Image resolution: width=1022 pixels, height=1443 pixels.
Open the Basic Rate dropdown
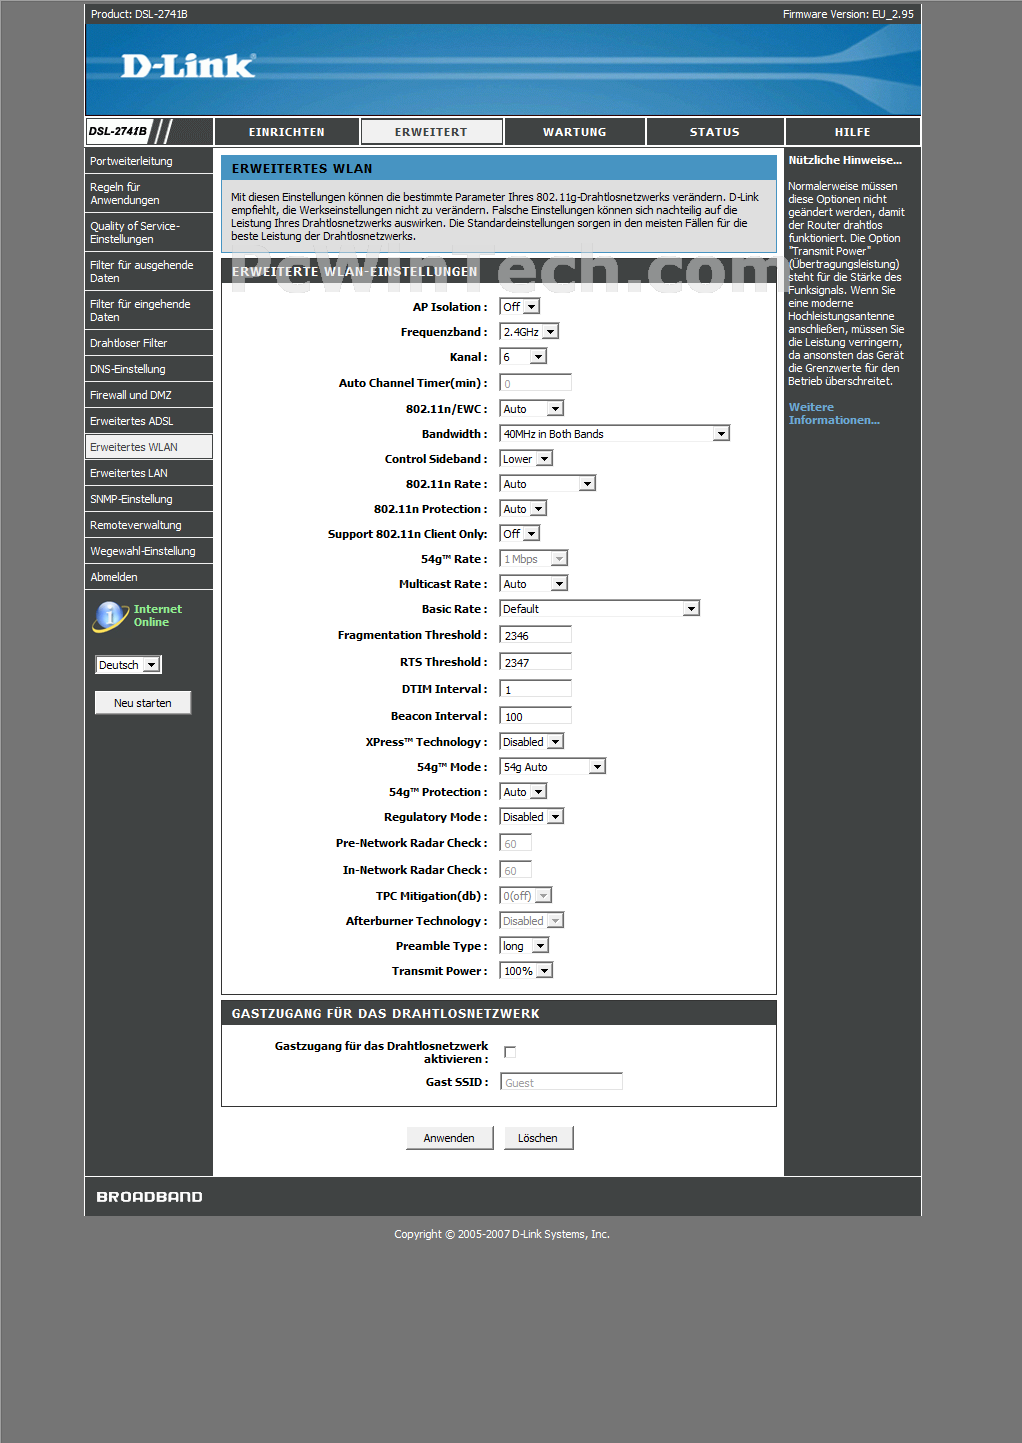(600, 609)
